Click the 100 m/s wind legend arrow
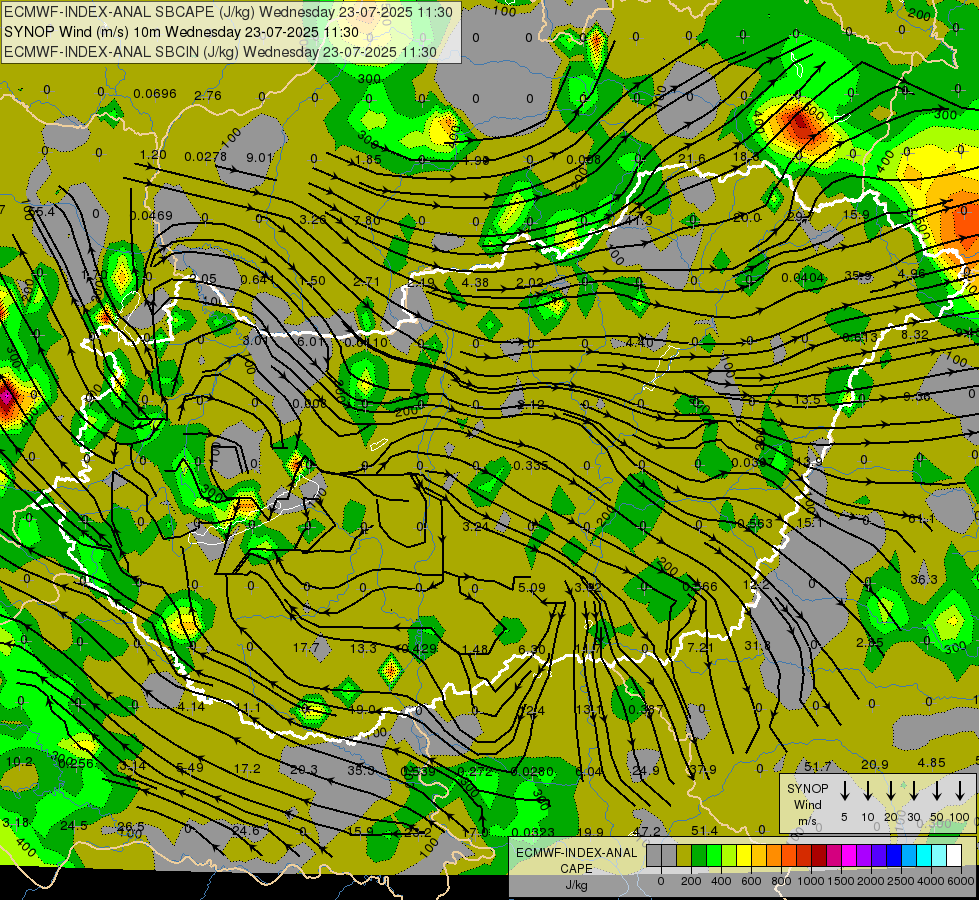 point(960,791)
